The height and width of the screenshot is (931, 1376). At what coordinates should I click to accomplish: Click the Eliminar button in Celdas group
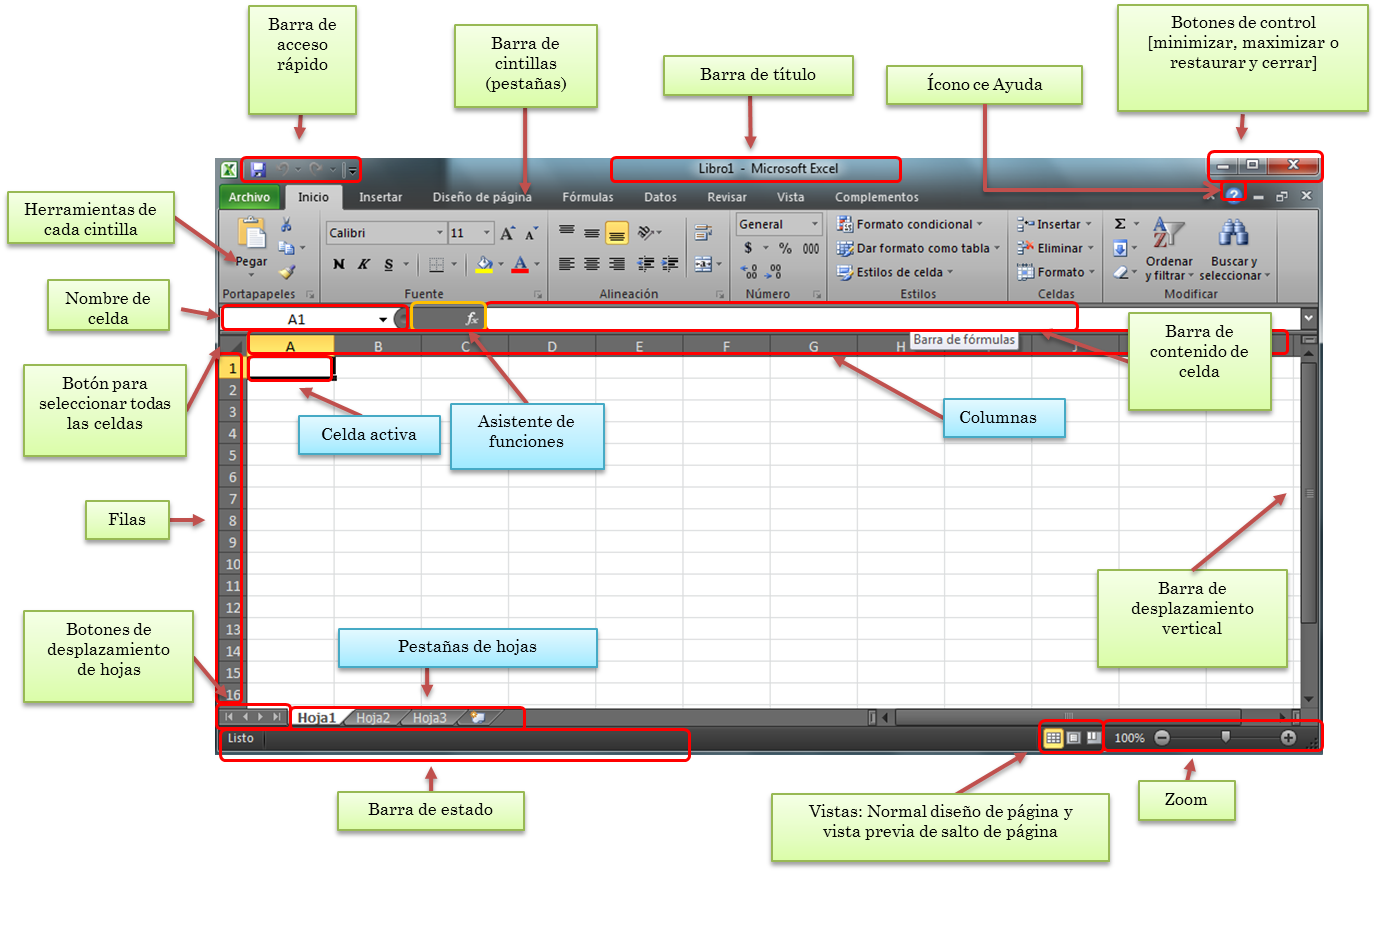(1051, 247)
